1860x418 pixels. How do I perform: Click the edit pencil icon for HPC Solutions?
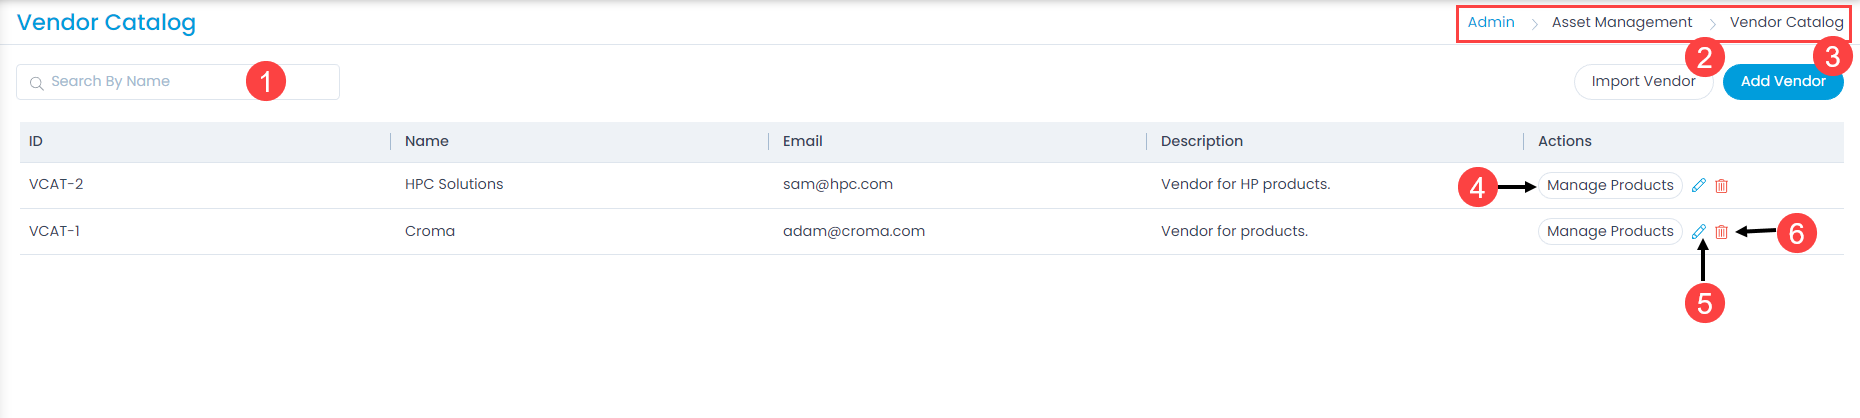[1698, 185]
